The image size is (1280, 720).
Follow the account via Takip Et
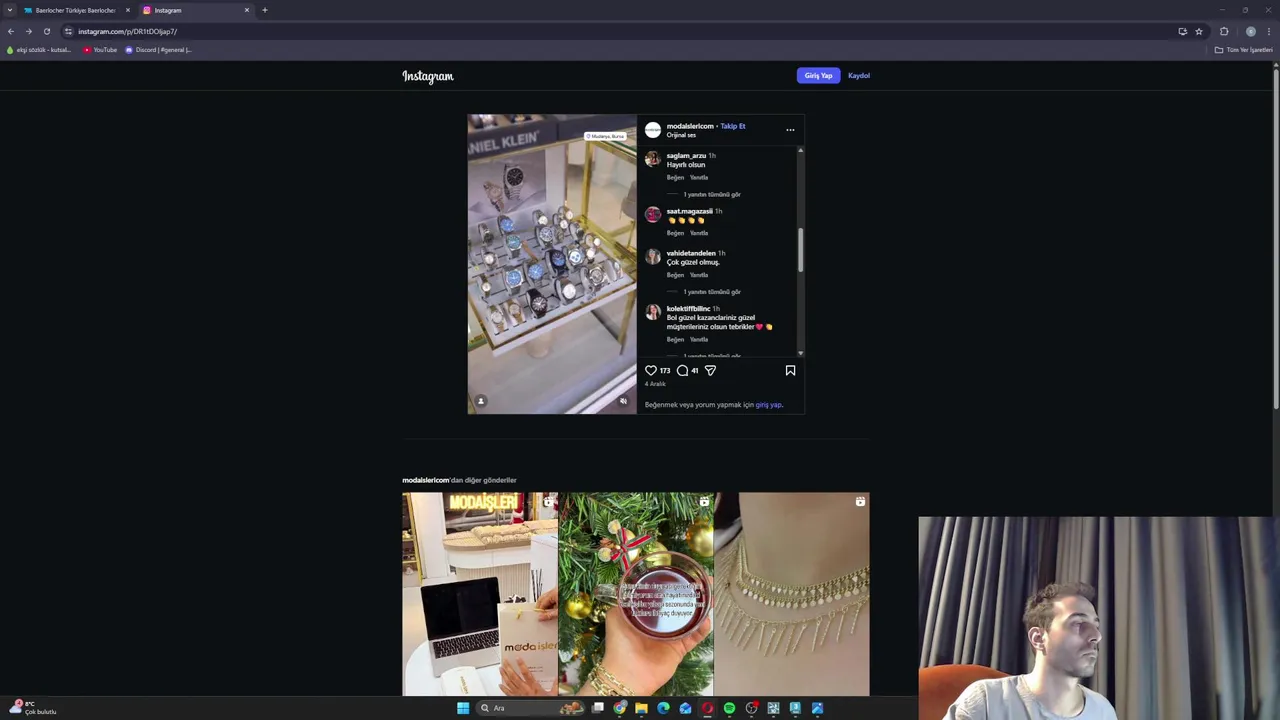point(733,126)
